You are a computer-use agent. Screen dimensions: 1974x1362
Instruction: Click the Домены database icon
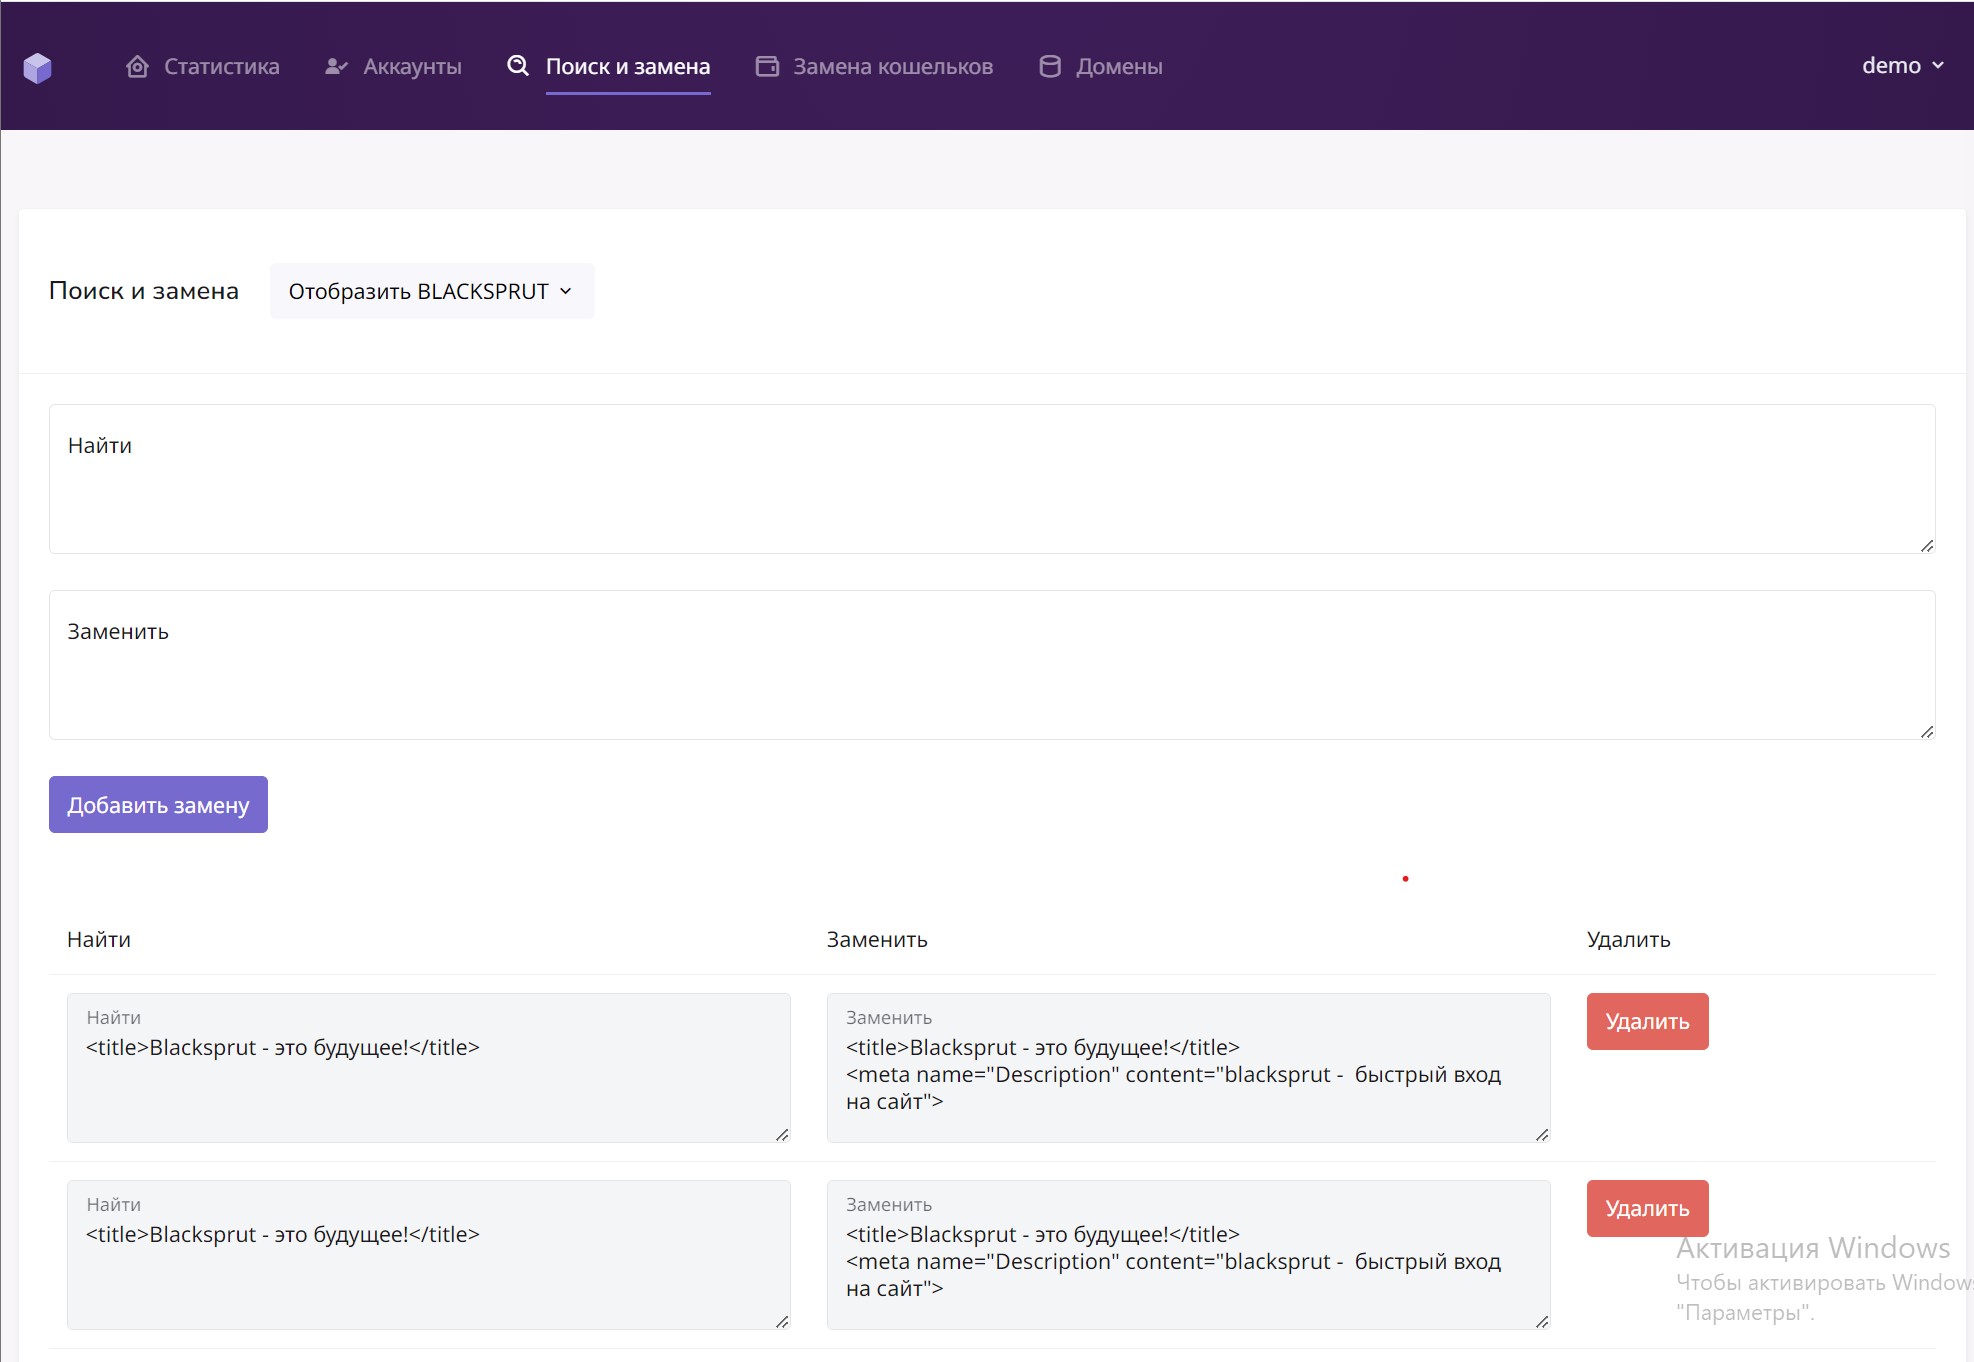click(x=1050, y=67)
